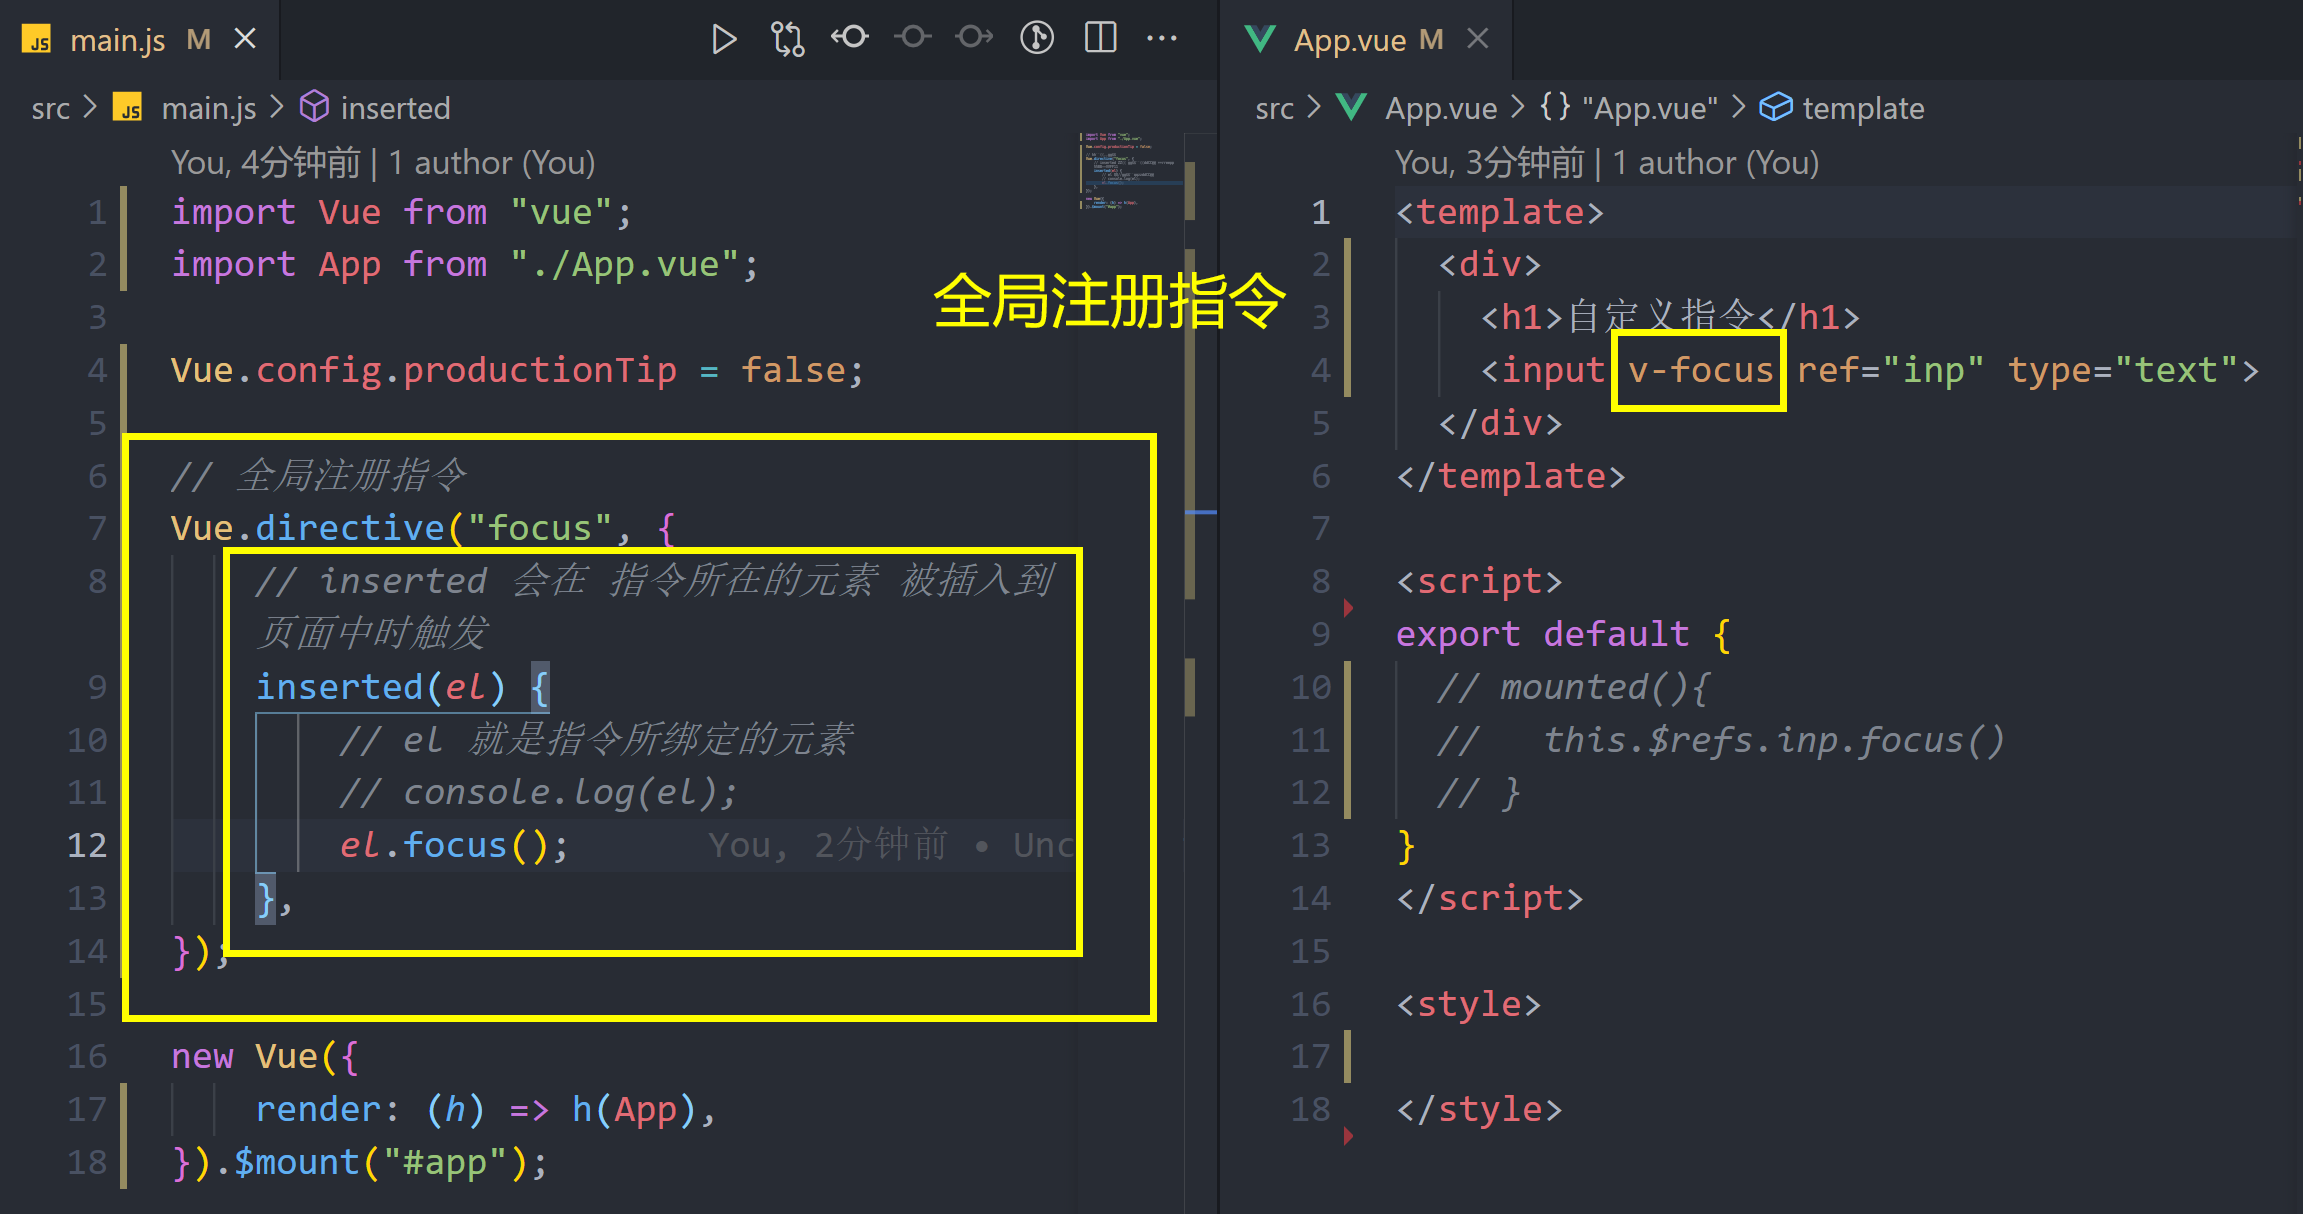
Task: Open the editor's More Actions ellipsis
Action: [1162, 38]
